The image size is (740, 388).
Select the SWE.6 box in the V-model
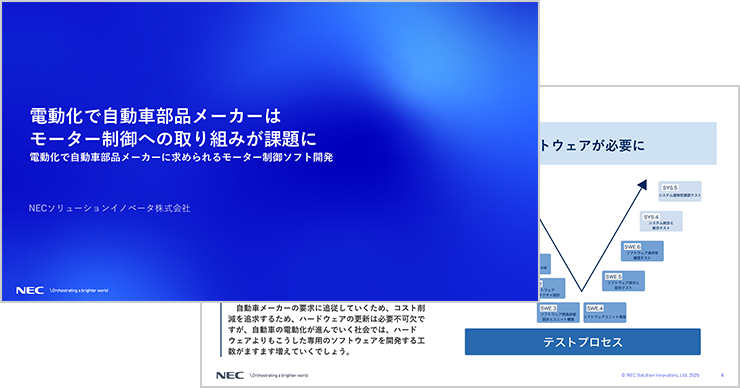[642, 251]
